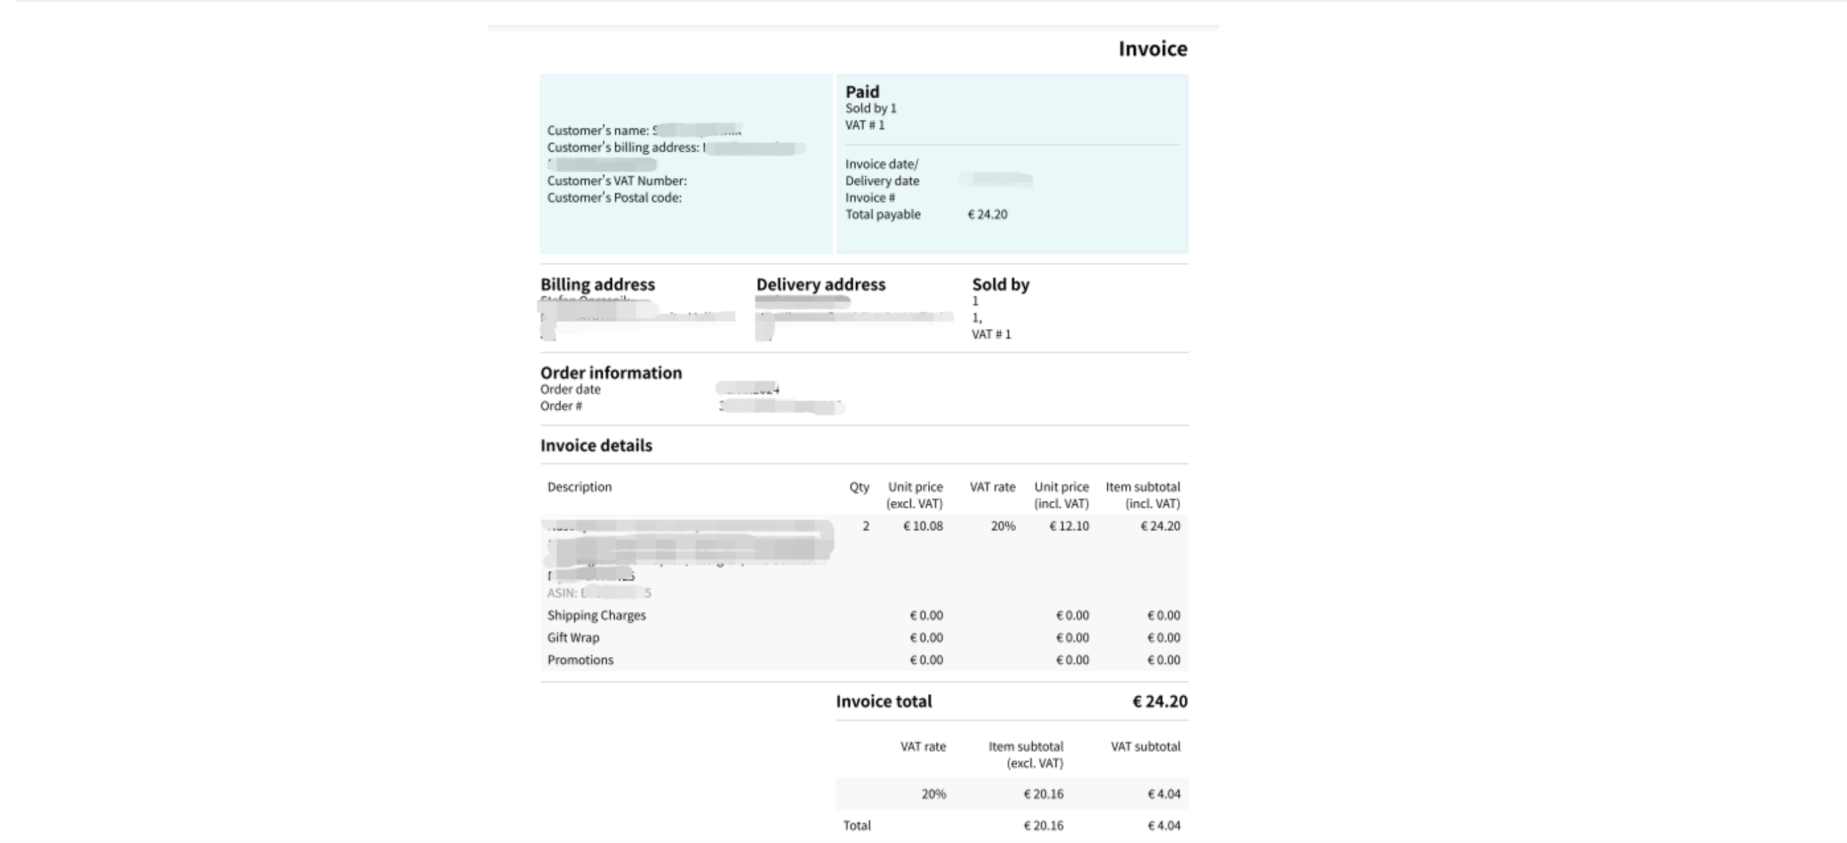The height and width of the screenshot is (843, 1847).
Task: Click the Billing address heading
Action: click(x=597, y=284)
